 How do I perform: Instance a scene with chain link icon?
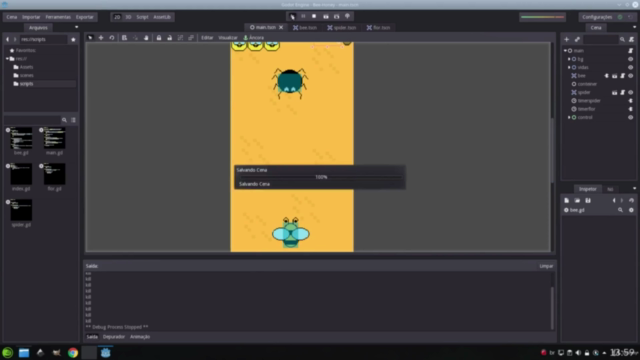(577, 39)
